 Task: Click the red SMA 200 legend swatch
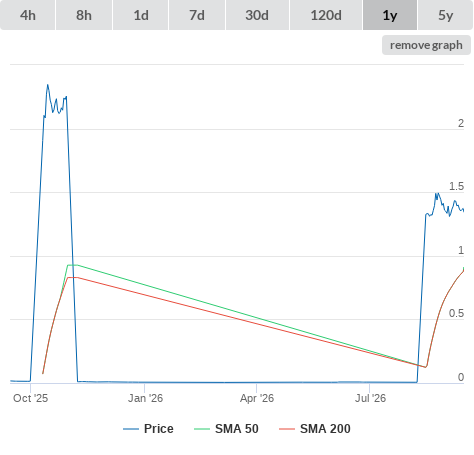[x=287, y=429]
